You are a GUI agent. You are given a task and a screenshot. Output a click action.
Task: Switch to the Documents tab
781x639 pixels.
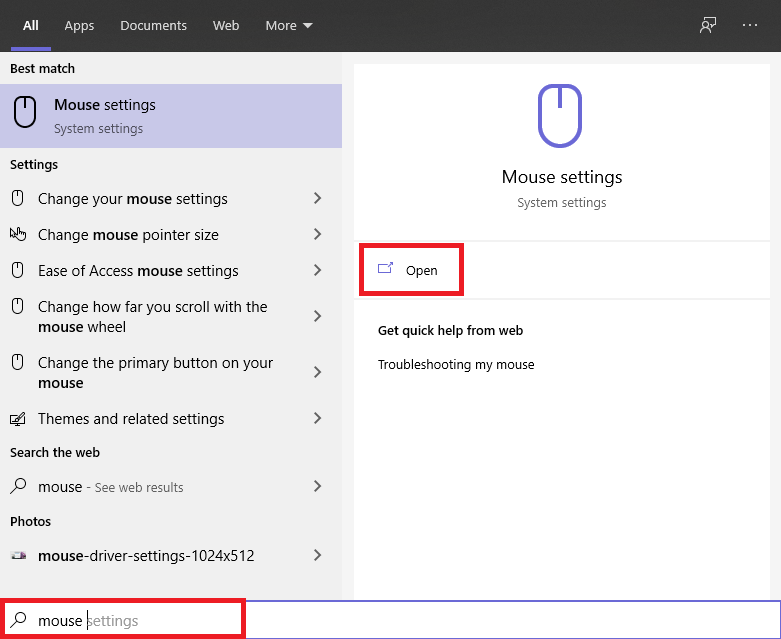153,26
